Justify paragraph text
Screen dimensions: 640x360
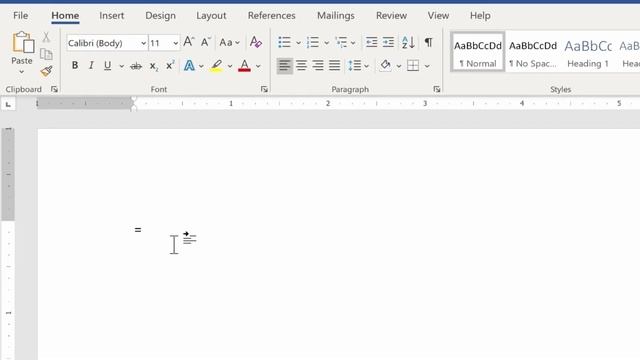click(335, 65)
